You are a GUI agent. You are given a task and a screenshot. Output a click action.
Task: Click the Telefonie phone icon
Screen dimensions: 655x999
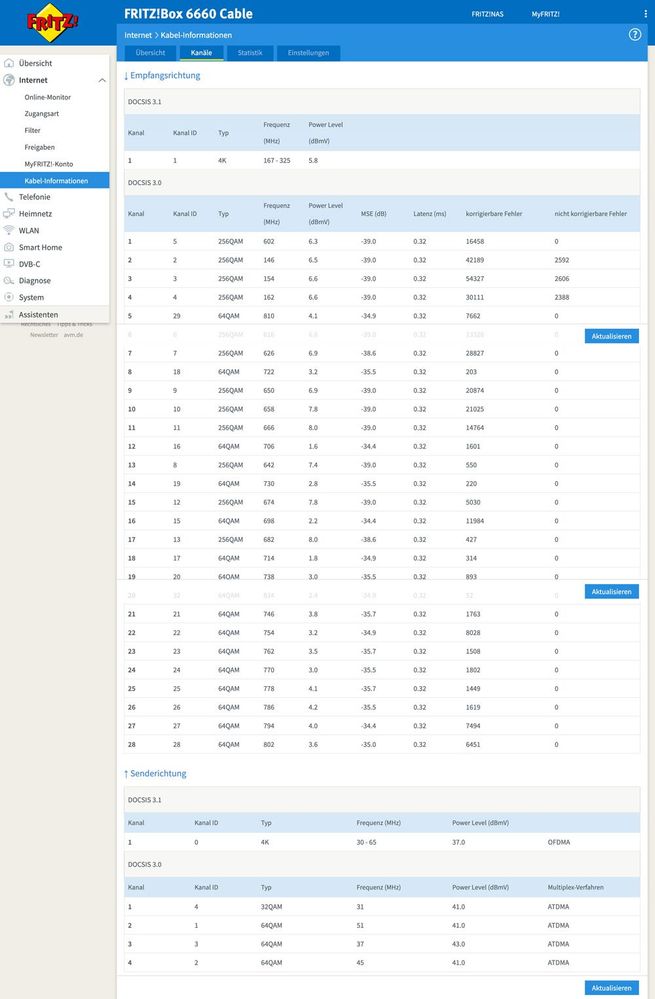pyautogui.click(x=9, y=197)
